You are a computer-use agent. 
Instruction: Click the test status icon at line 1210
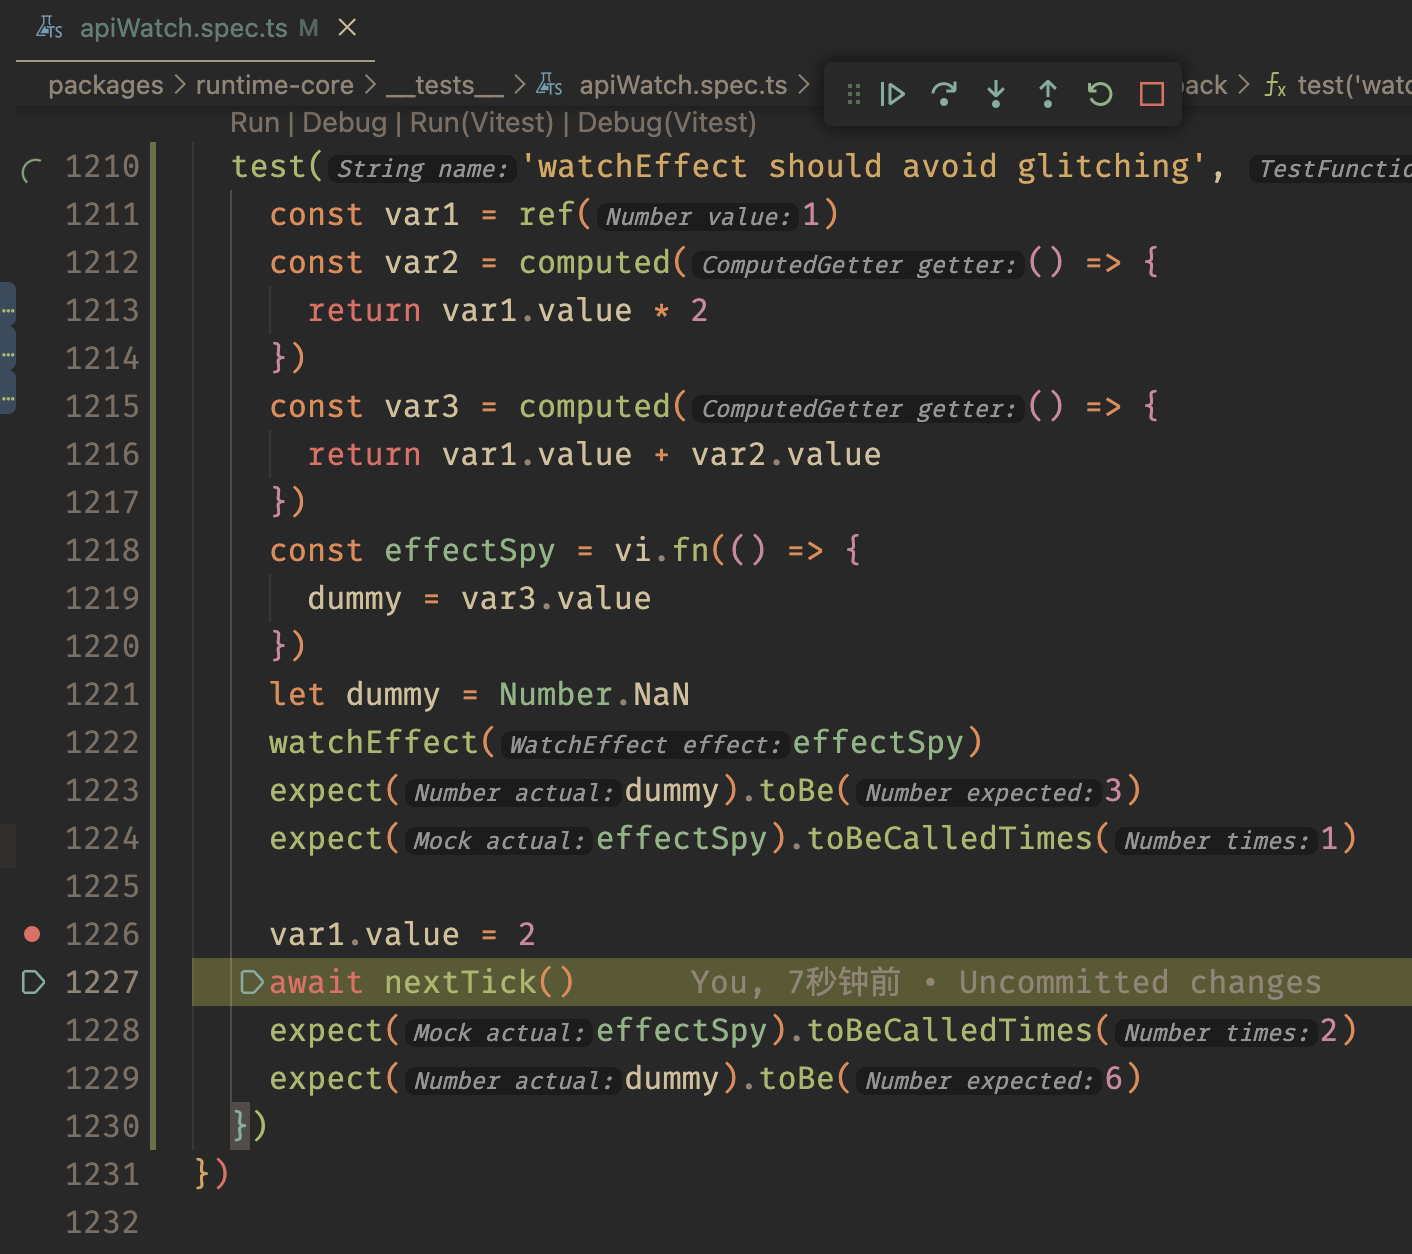32,170
